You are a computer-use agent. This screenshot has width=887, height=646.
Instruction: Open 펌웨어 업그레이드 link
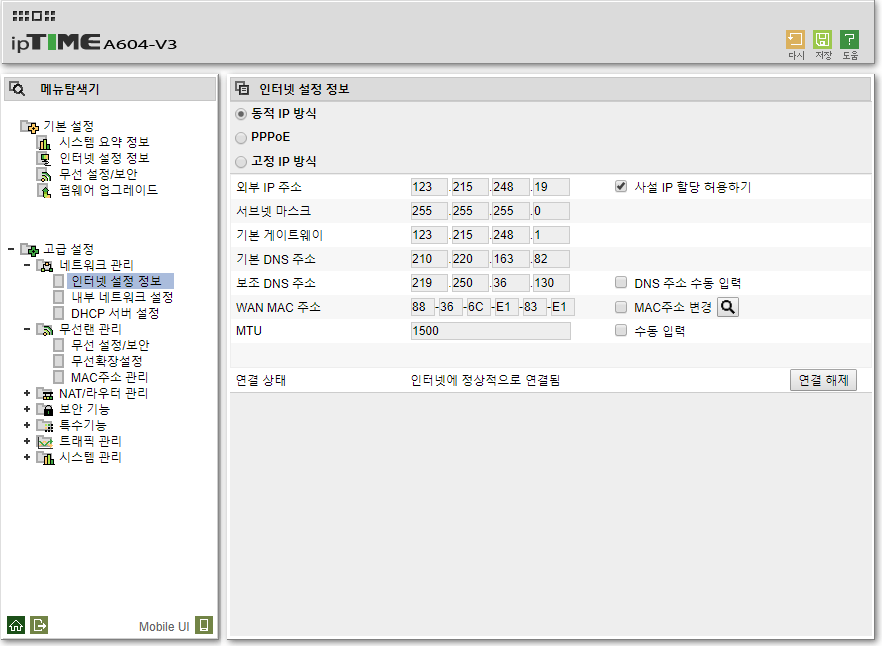[x=108, y=190]
